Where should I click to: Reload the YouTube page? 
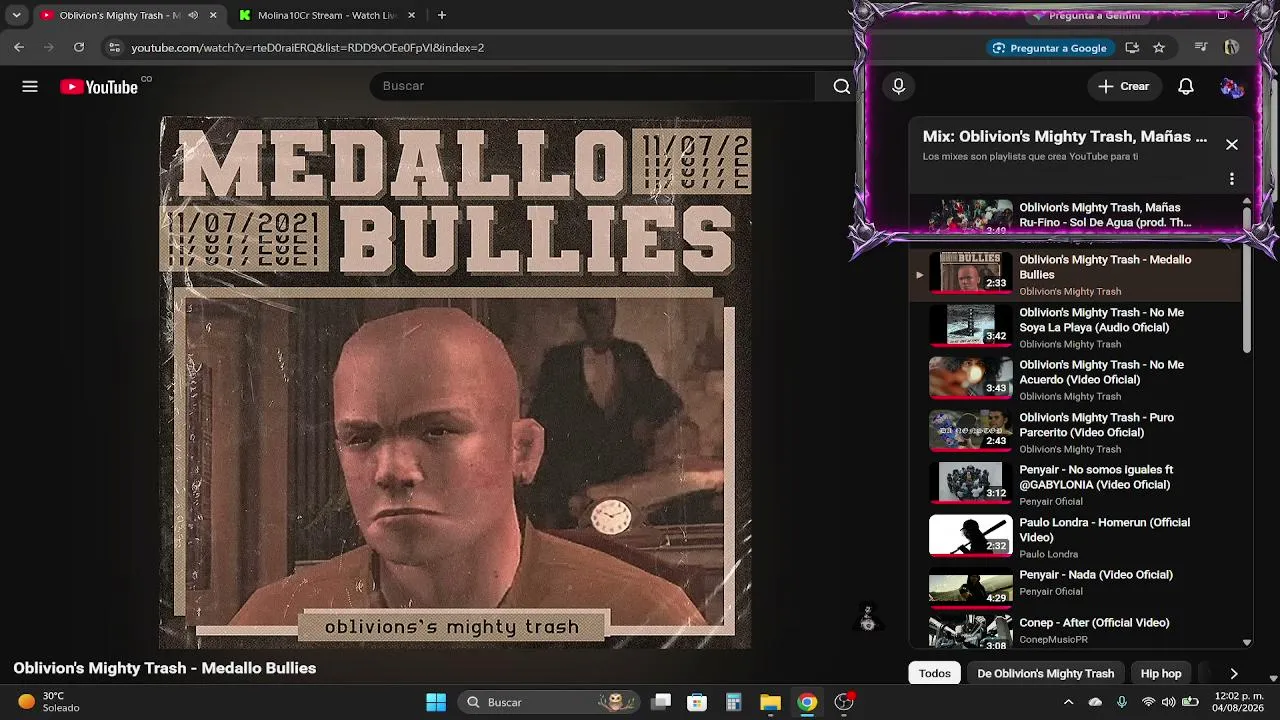(x=79, y=47)
